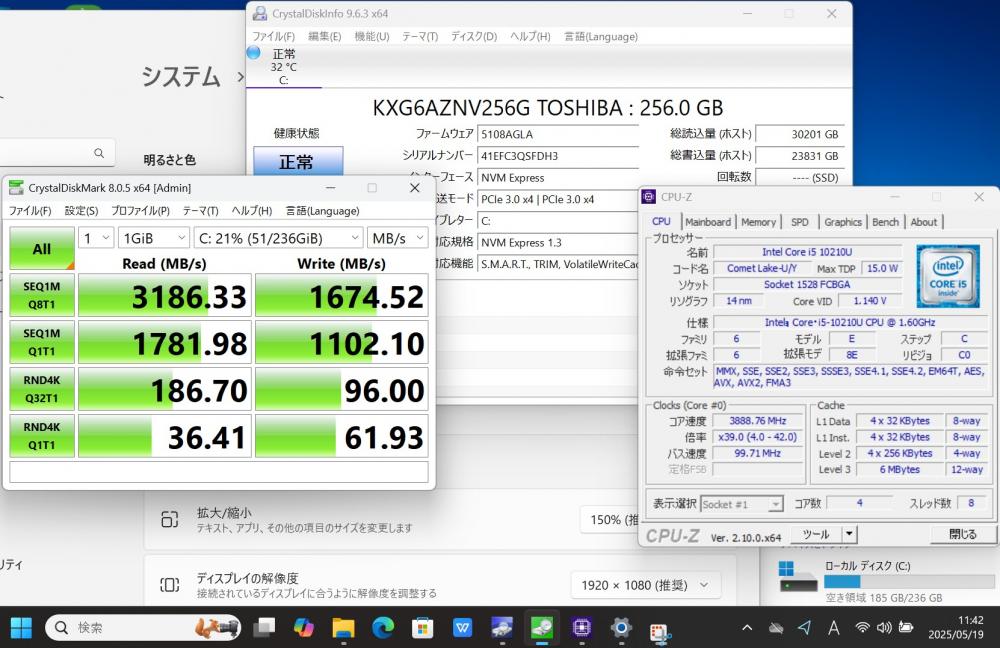1000x648 pixels.
Task: Switch to the Graphics tab in CPU-Z
Action: [x=842, y=222]
